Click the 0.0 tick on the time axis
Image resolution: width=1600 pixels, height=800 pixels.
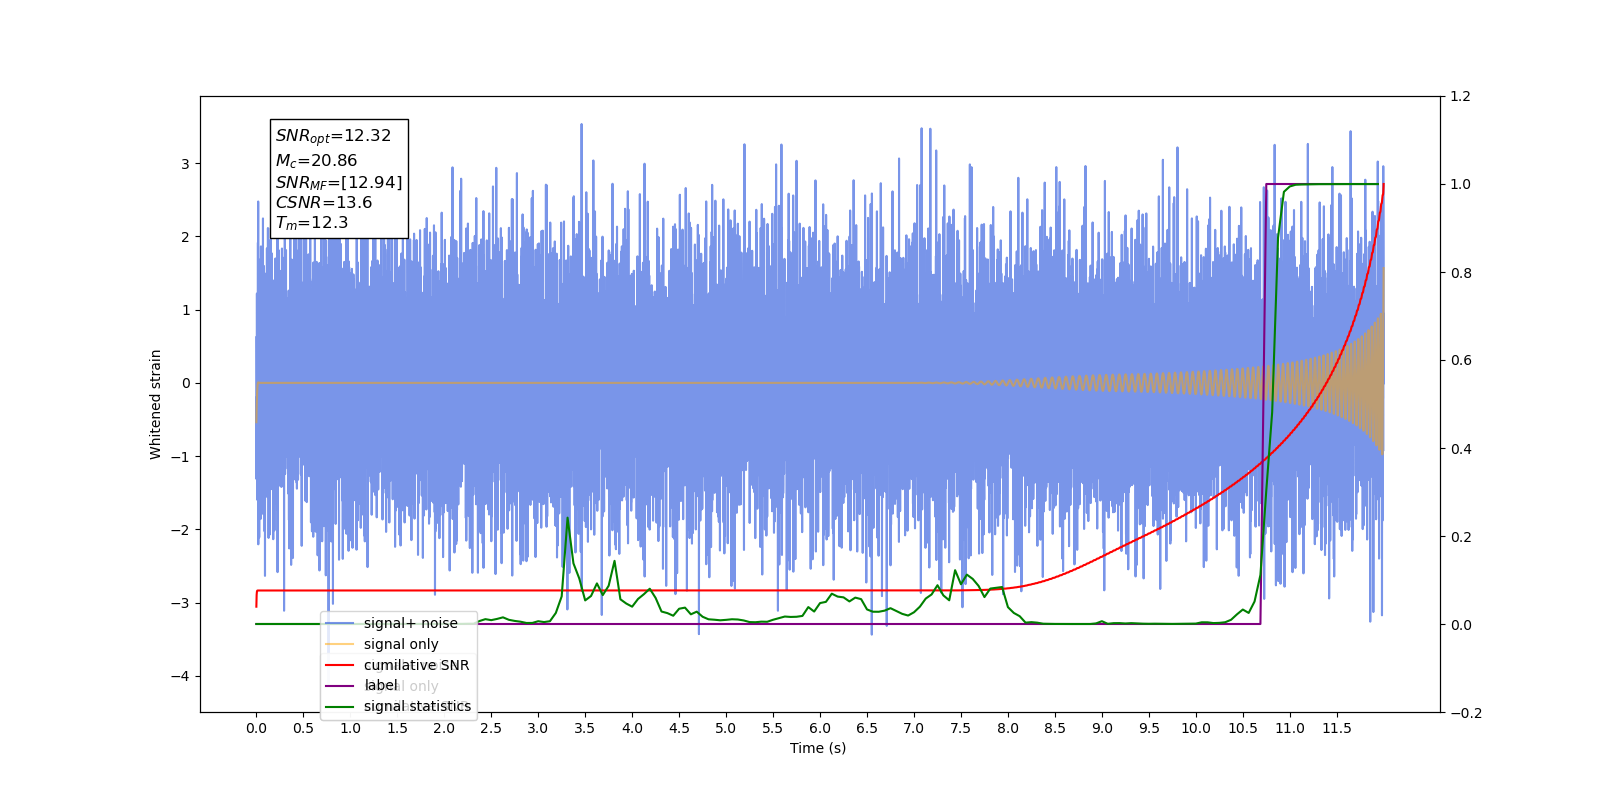tap(256, 728)
